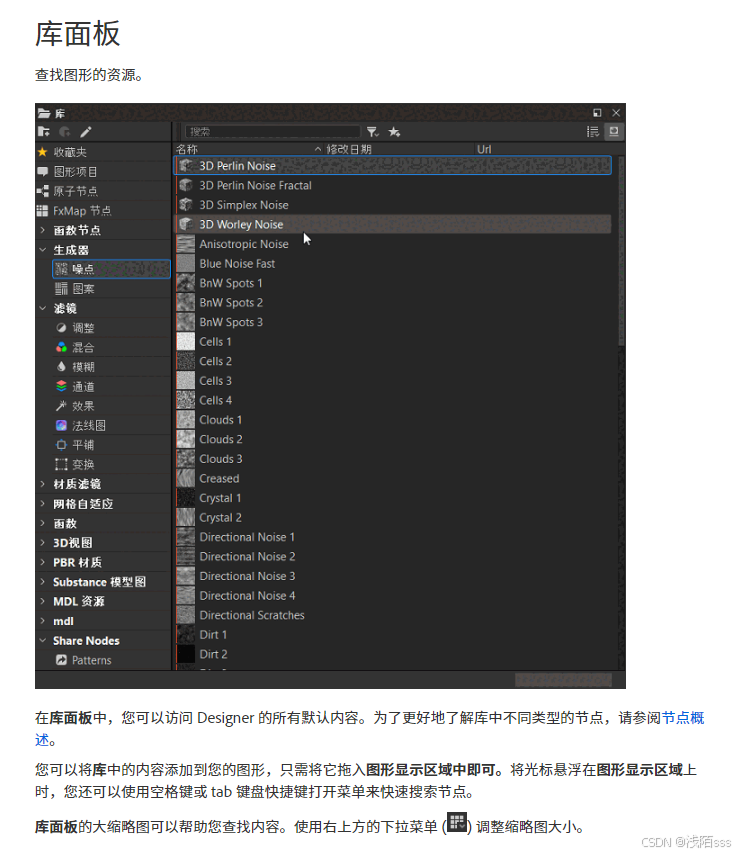Undock the library panel
The width and height of the screenshot is (745, 855).
click(x=597, y=113)
